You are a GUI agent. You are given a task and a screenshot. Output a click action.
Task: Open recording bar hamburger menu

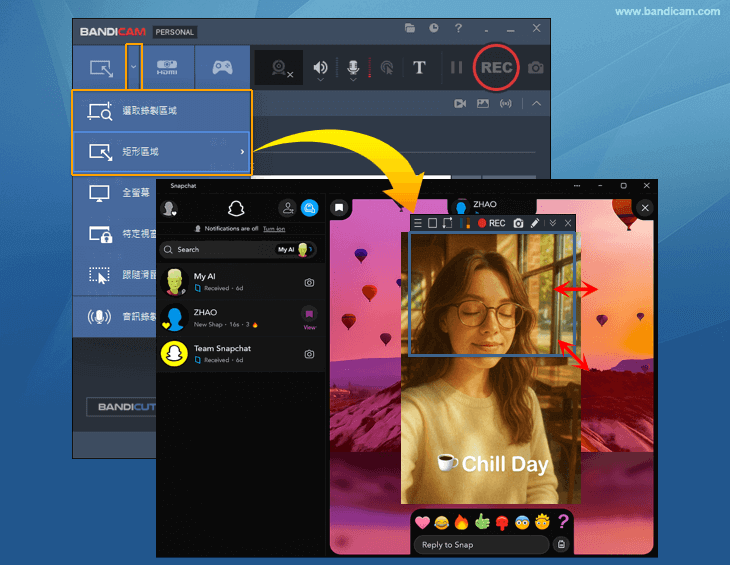pyautogui.click(x=418, y=223)
